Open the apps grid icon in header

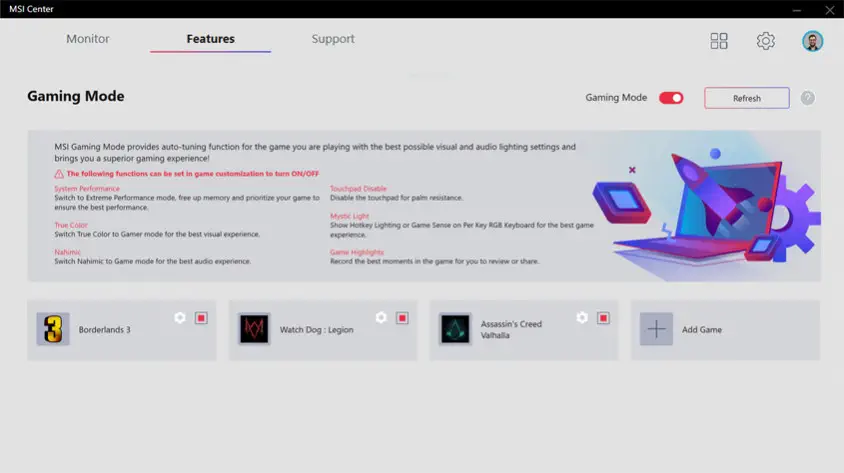coord(719,41)
